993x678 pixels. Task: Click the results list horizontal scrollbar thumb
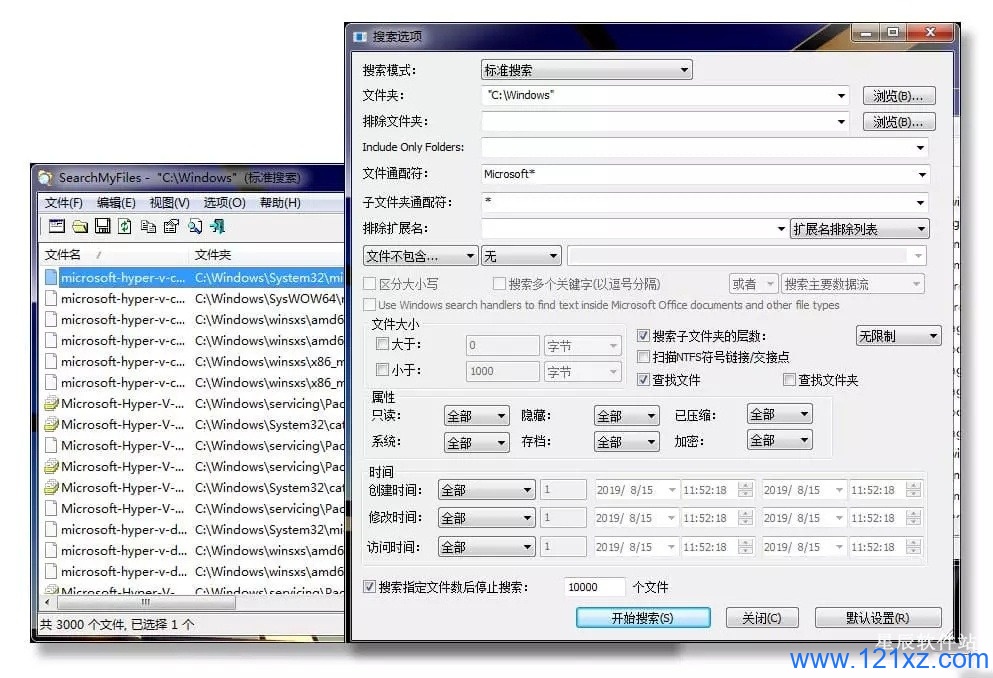pyautogui.click(x=146, y=601)
